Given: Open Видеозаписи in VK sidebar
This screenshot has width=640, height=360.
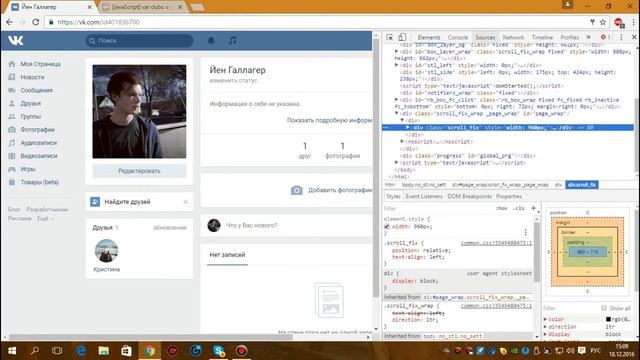Looking at the screenshot, I should tap(39, 156).
